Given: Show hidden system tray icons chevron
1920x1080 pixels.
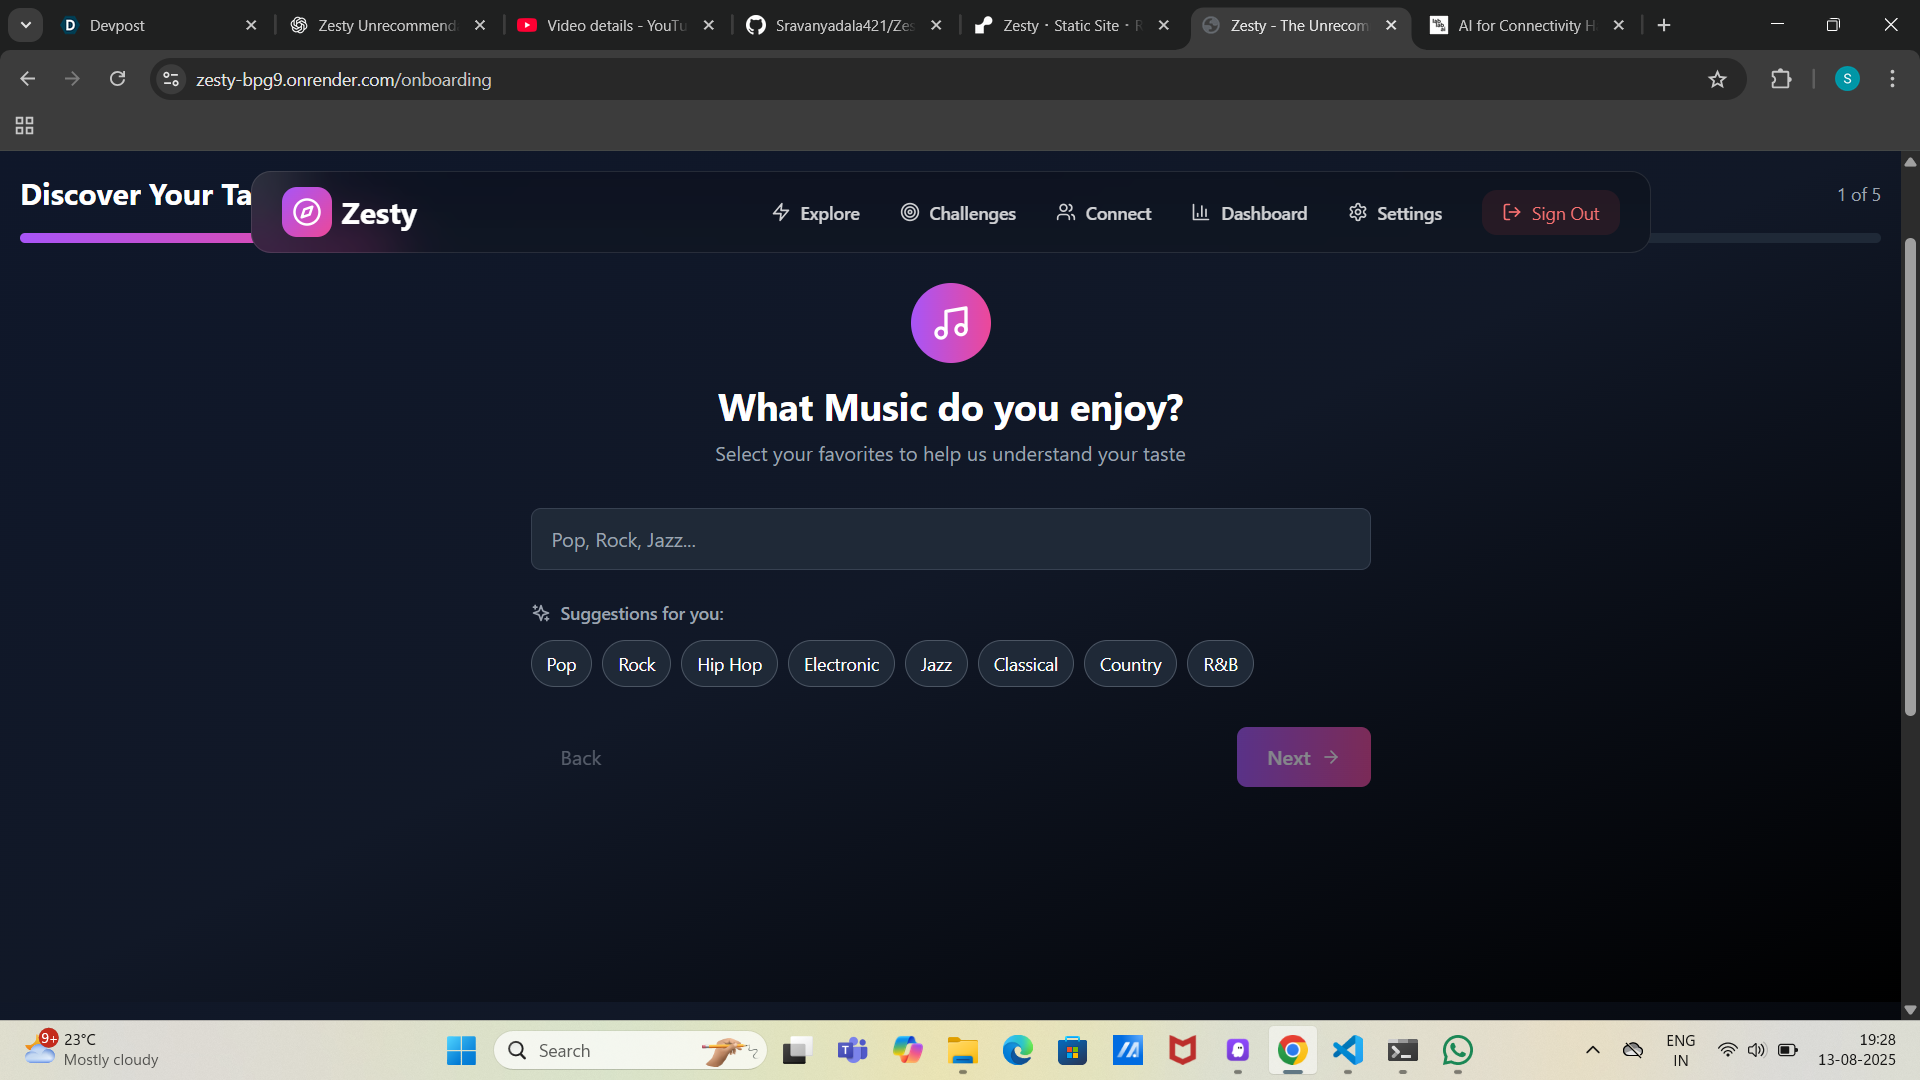Looking at the screenshot, I should [1593, 1050].
